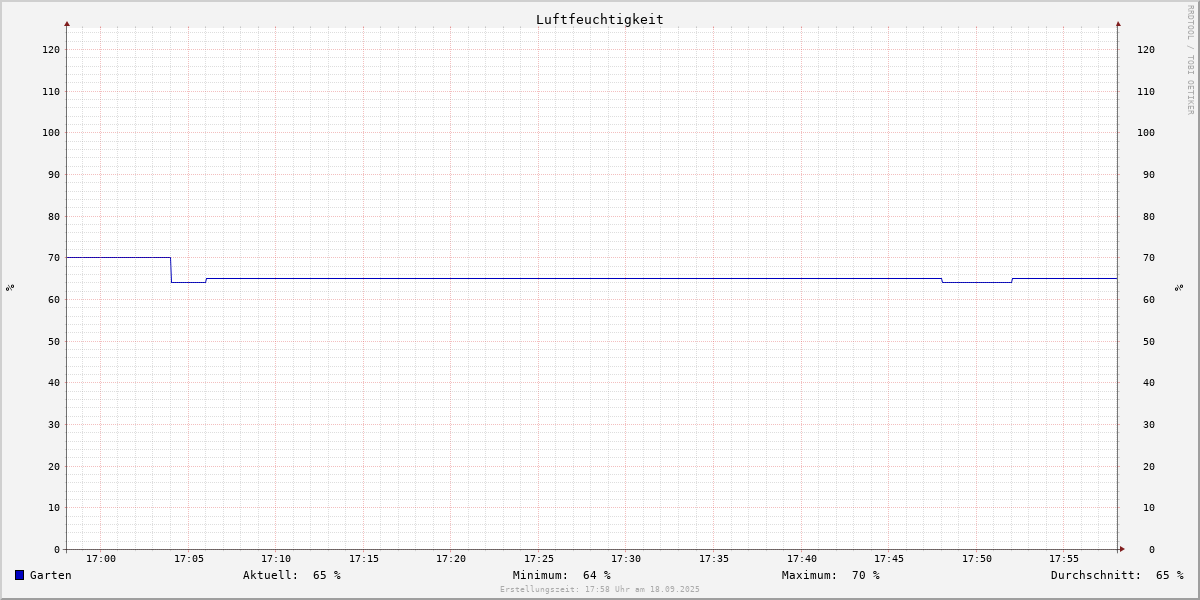
Task: Click the 17:35 time axis label
Action: (714, 559)
